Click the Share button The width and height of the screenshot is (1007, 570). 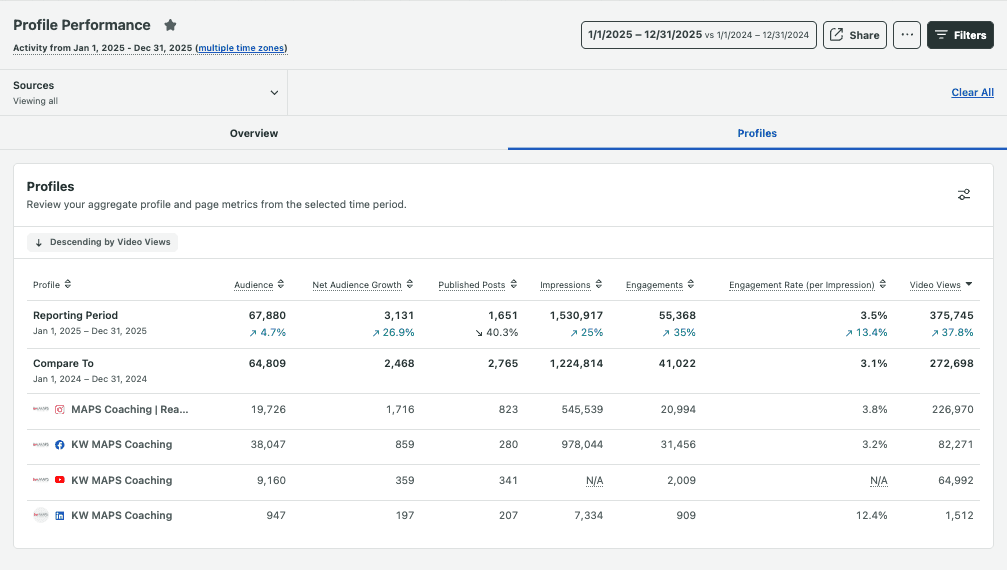click(854, 35)
